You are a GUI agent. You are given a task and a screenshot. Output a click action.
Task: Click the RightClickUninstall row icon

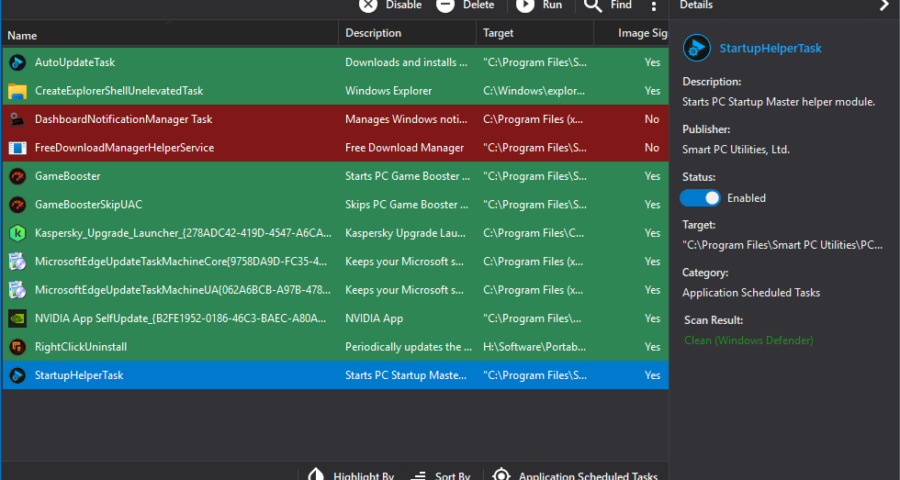(x=18, y=347)
